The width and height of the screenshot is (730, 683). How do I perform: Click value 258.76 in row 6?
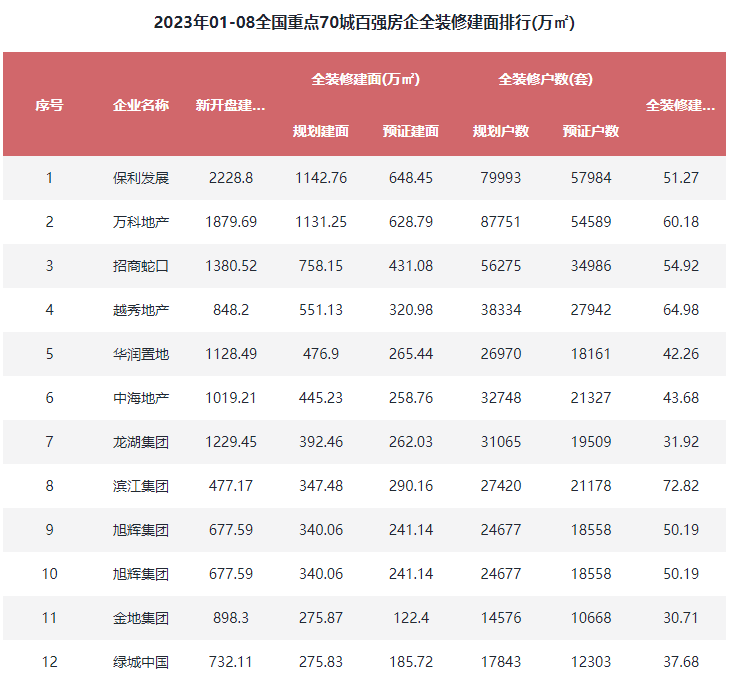(411, 398)
